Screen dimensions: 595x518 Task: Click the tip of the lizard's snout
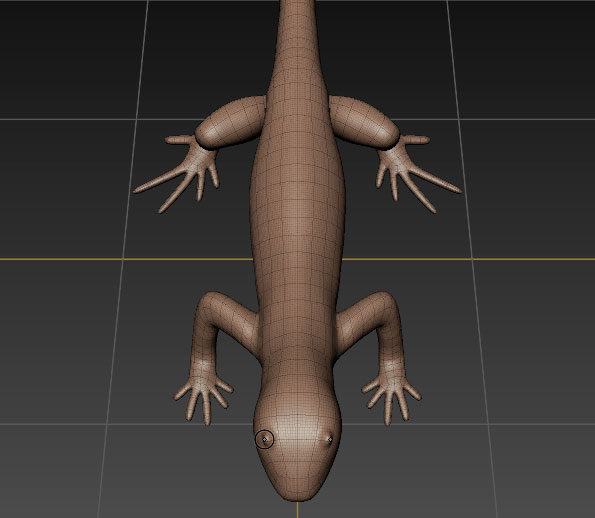[297, 494]
